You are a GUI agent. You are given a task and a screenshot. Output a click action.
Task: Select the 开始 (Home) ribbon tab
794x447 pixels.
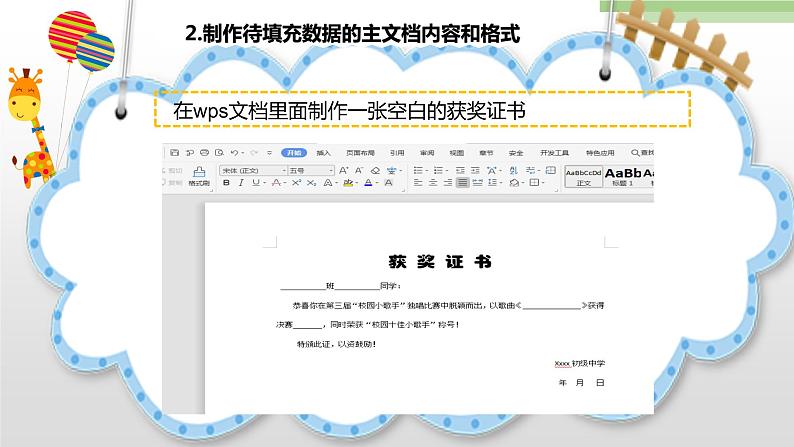click(x=294, y=153)
